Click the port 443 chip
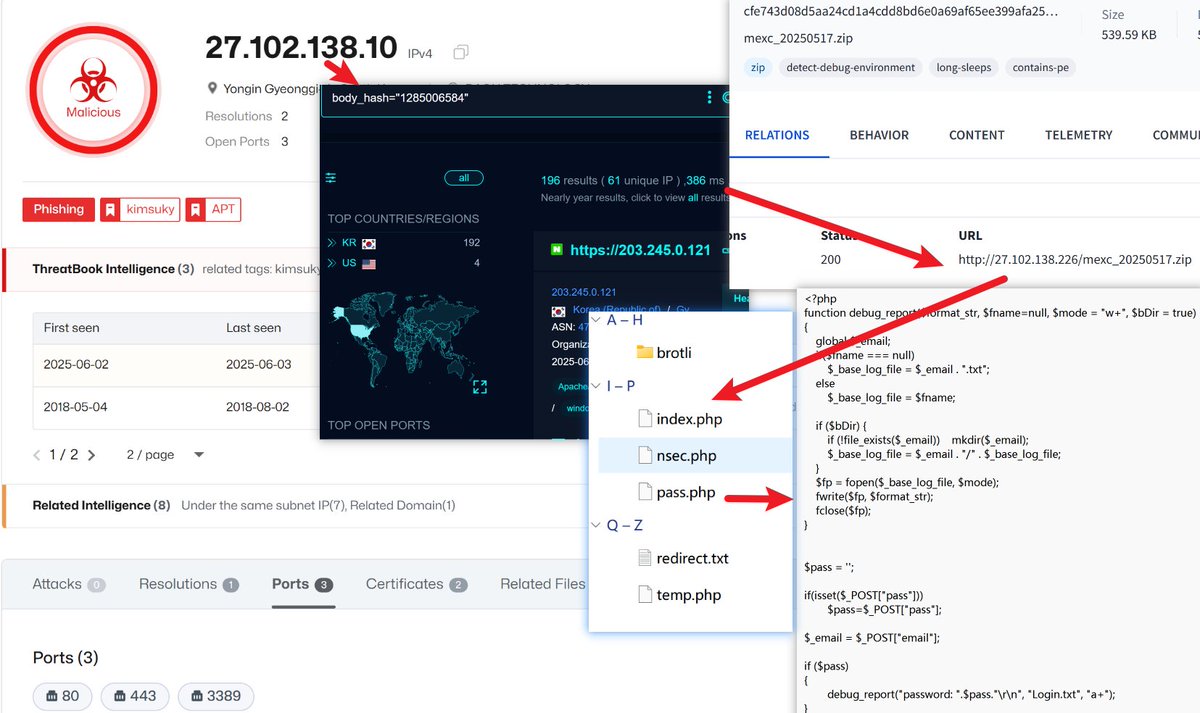The image size is (1200, 713). [135, 696]
